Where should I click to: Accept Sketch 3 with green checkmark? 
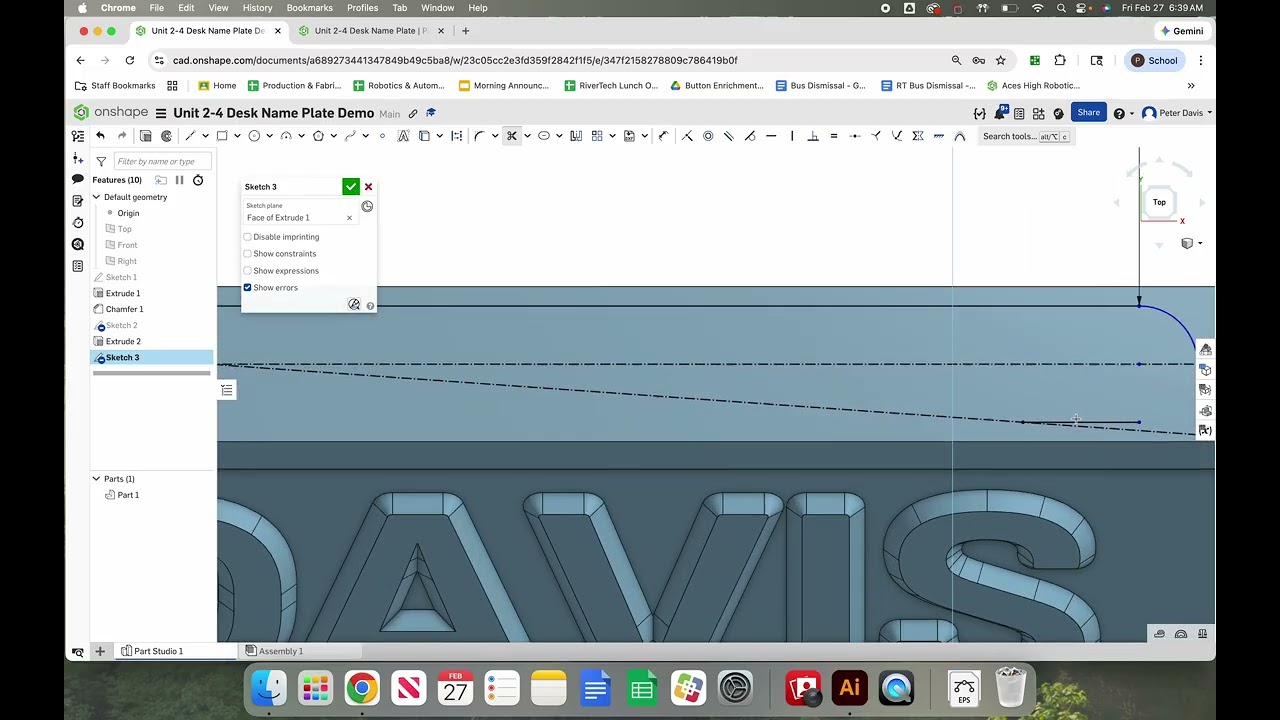tap(350, 187)
